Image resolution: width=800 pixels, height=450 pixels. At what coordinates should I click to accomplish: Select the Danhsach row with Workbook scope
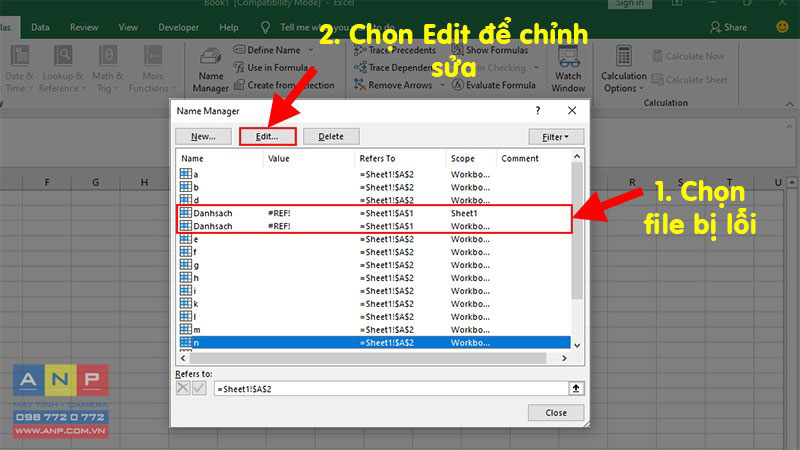click(x=374, y=226)
